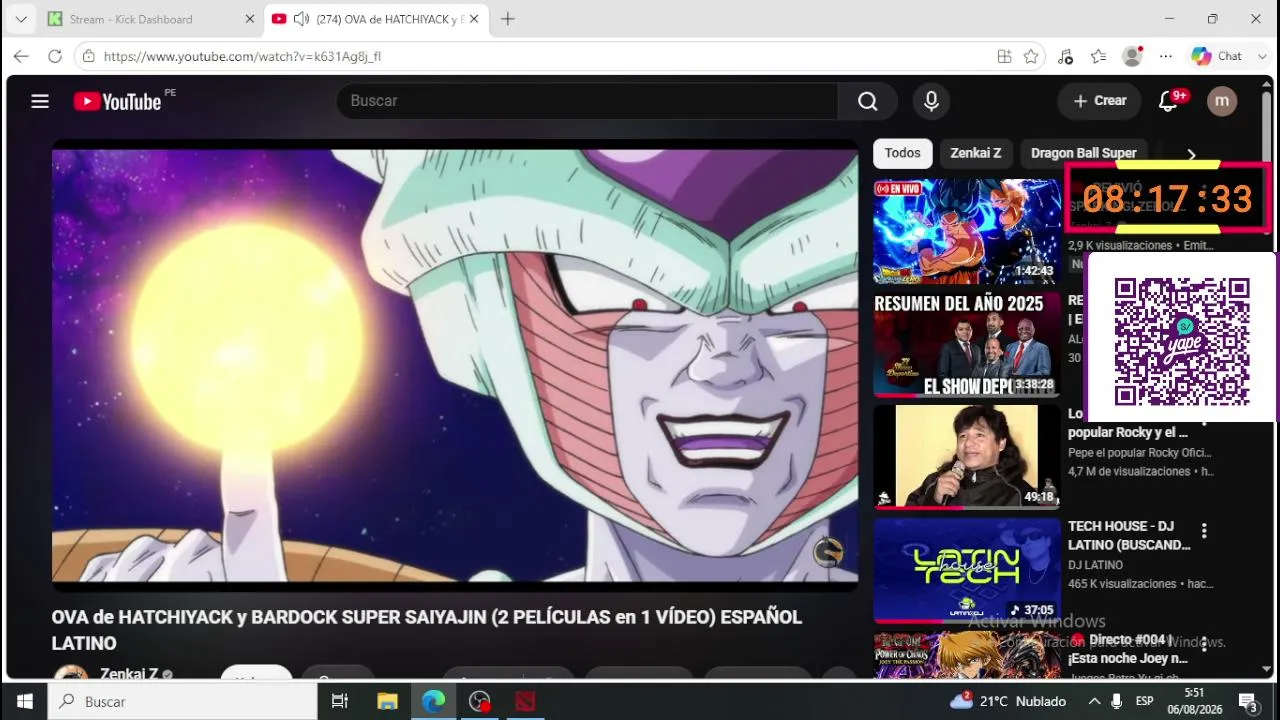Open the Latin Tech House video thumbnail

click(967, 570)
